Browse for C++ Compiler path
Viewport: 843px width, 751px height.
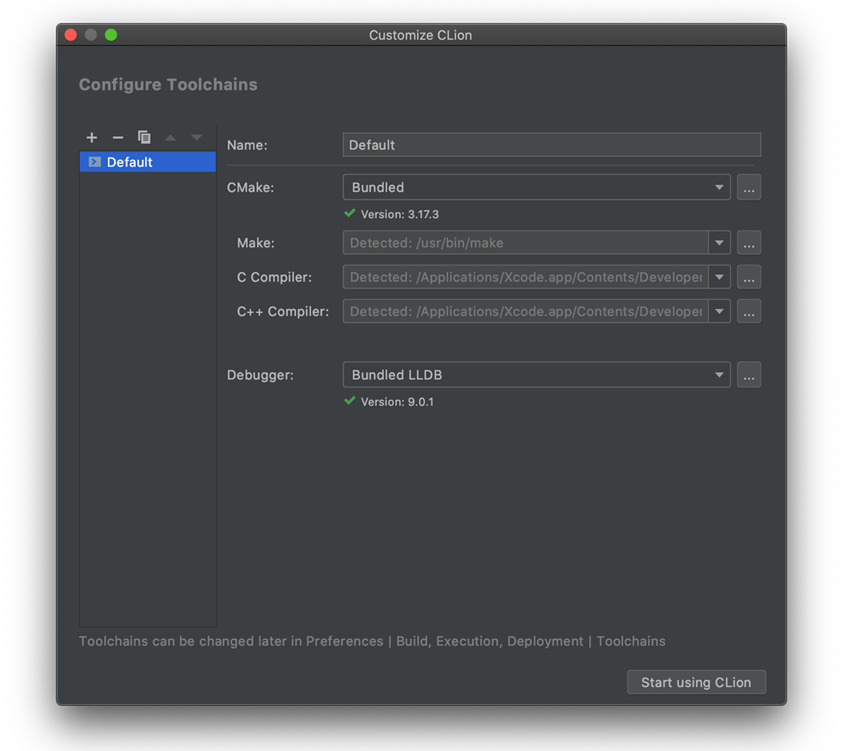[749, 312]
